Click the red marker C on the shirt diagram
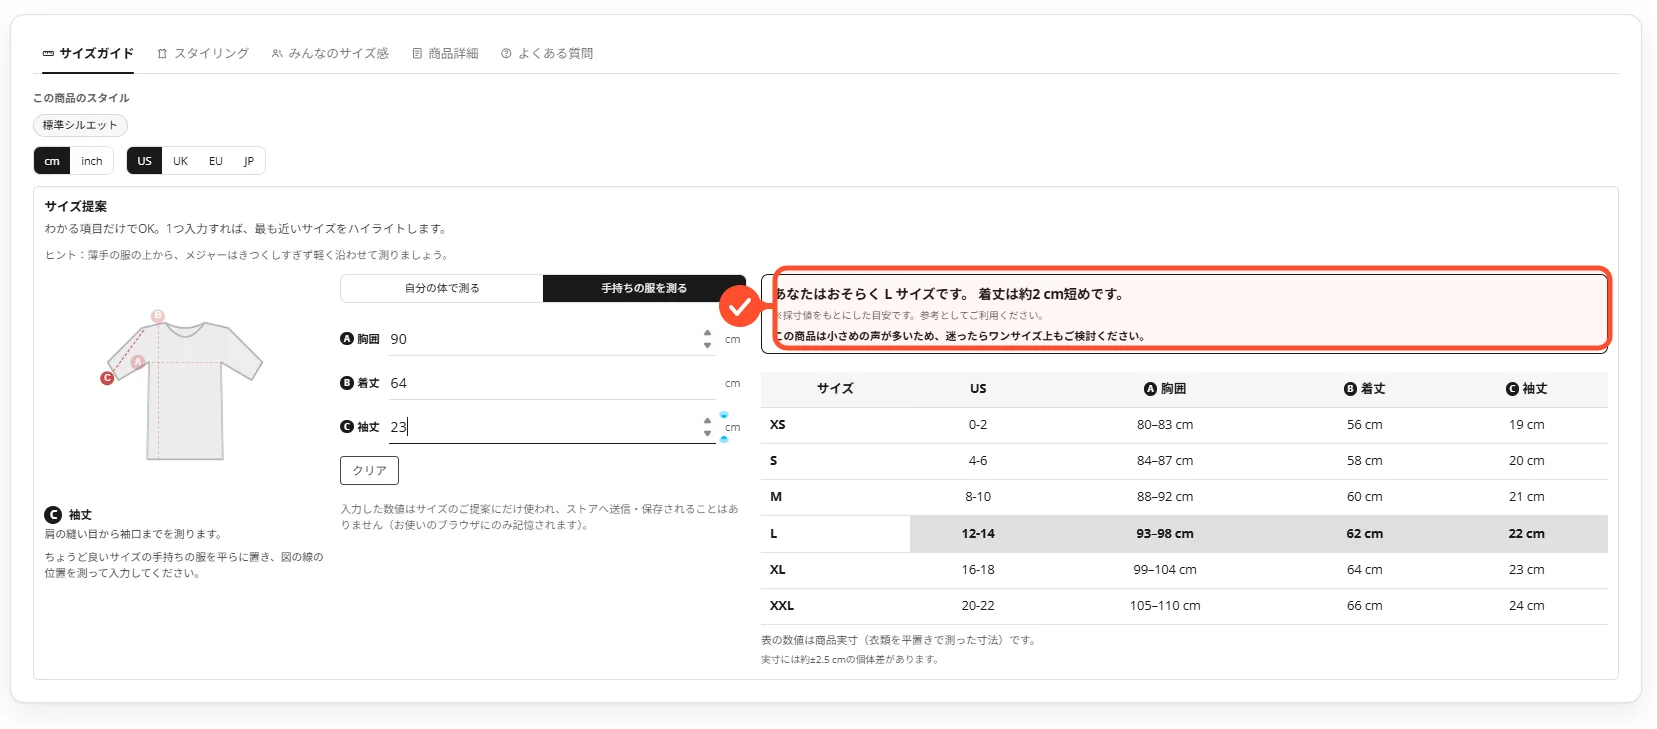This screenshot has height=729, width=1657. [107, 378]
